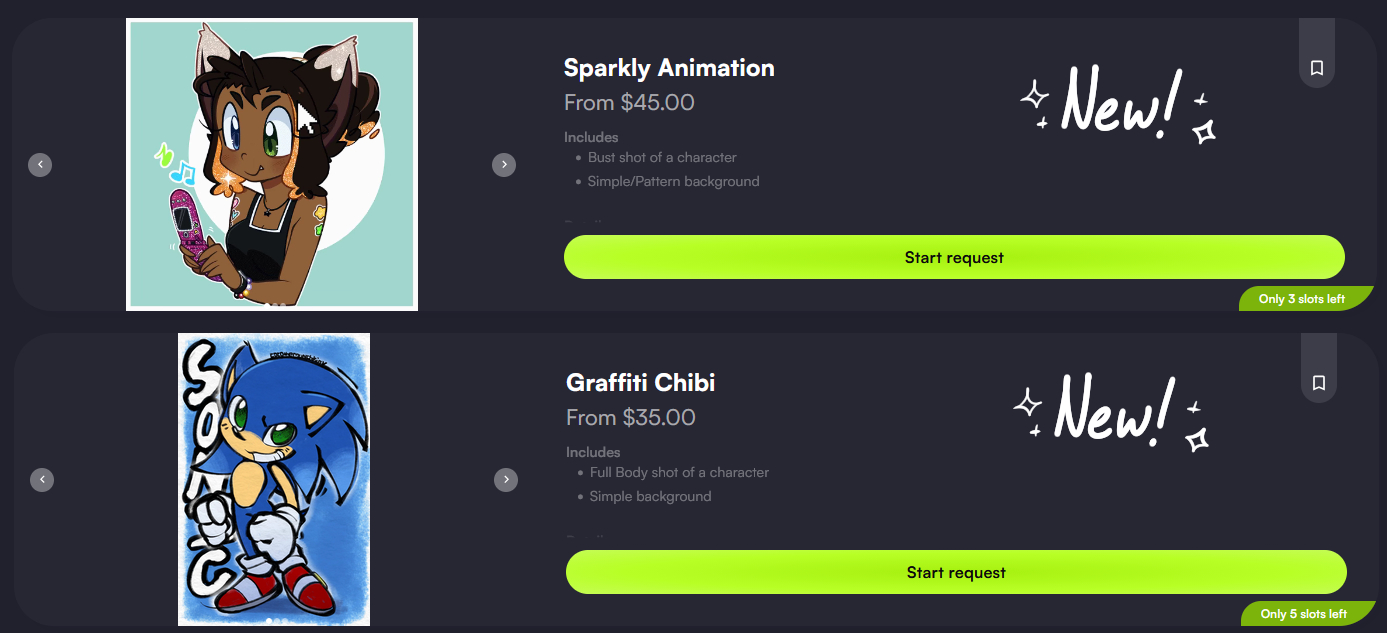The width and height of the screenshot is (1387, 633).
Task: Open the Graffiti Chibi Sonic artwork
Action: (x=274, y=480)
